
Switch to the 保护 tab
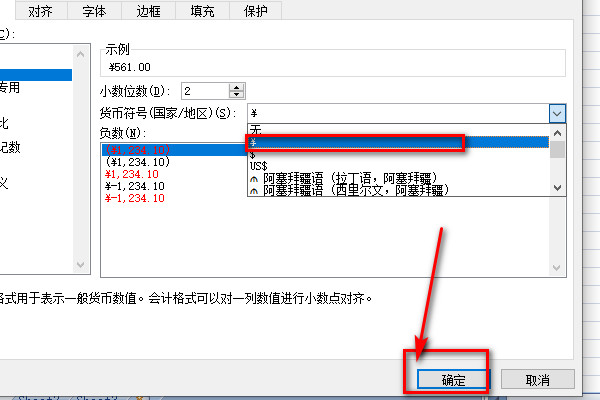pyautogui.click(x=256, y=11)
